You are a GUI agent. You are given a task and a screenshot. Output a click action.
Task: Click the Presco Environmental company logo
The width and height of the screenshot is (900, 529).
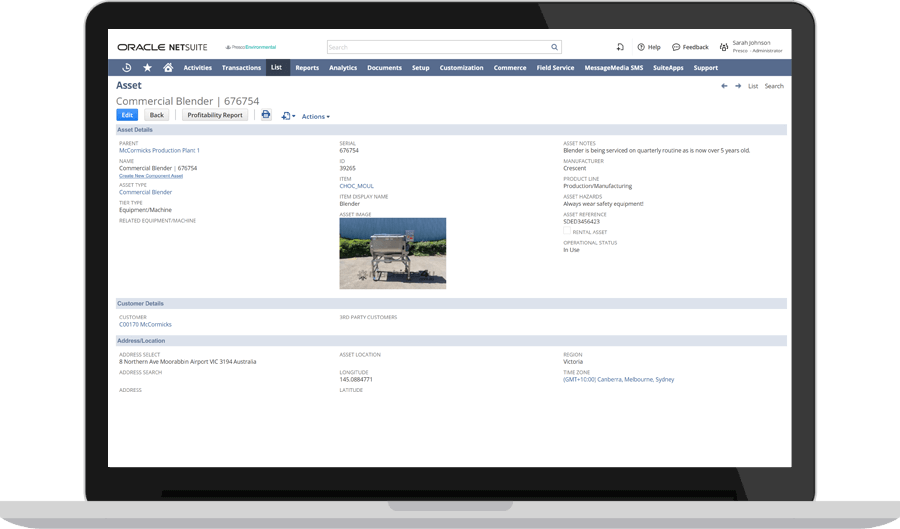(251, 47)
